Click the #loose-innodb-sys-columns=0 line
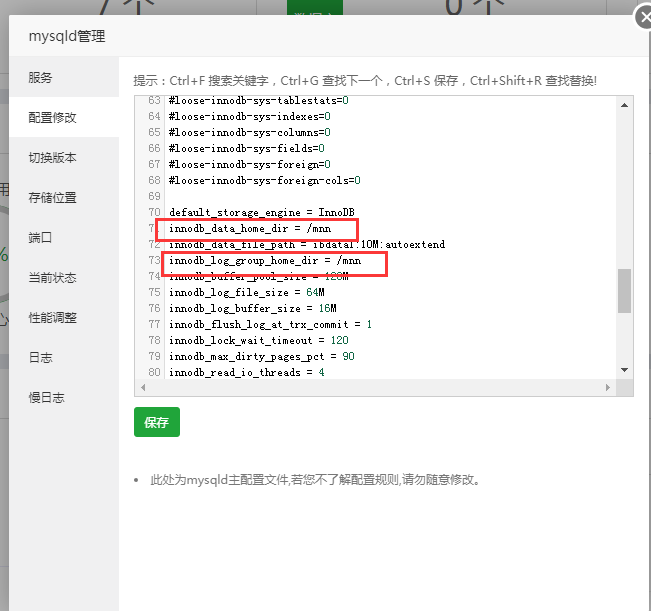This screenshot has width=651, height=611. [250, 132]
